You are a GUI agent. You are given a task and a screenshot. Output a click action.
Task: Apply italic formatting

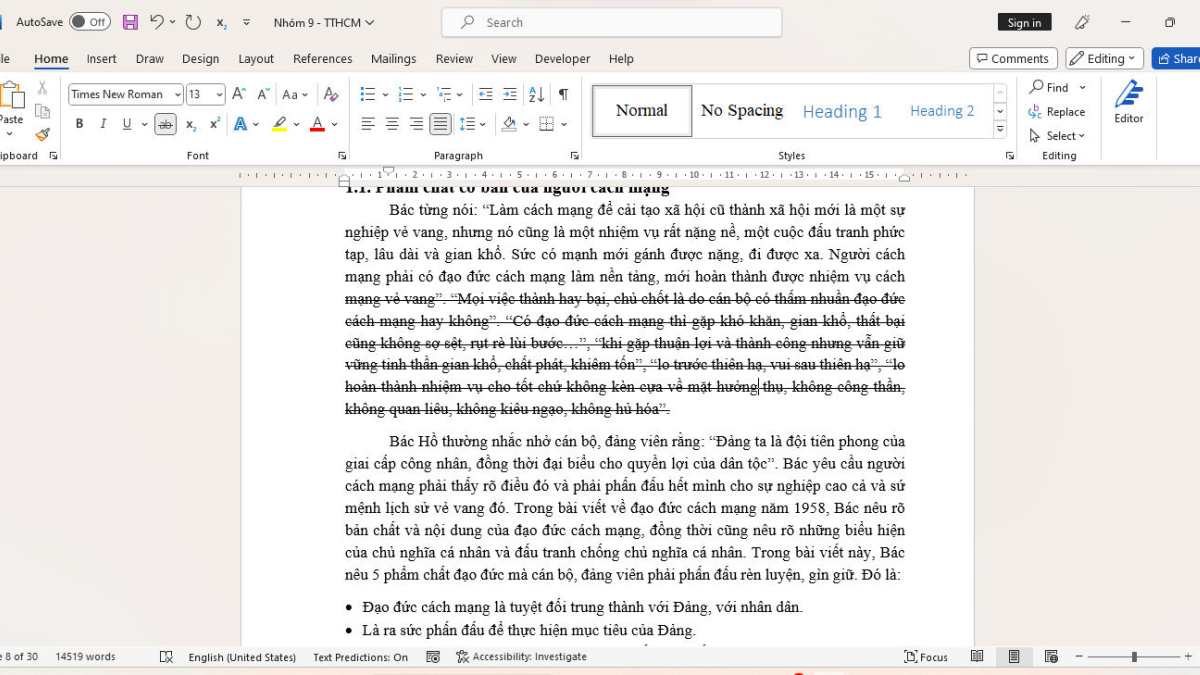pyautogui.click(x=102, y=123)
